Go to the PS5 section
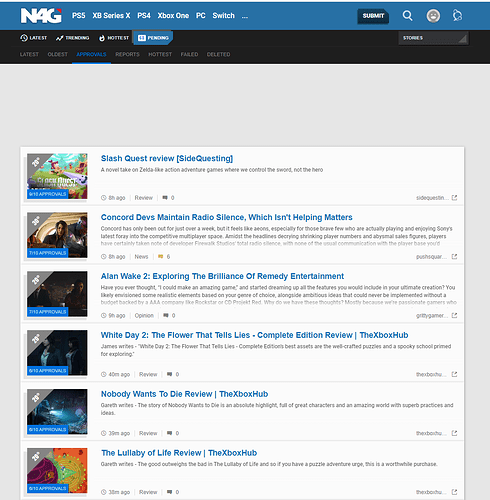The width and height of the screenshot is (490, 500). pyautogui.click(x=79, y=16)
